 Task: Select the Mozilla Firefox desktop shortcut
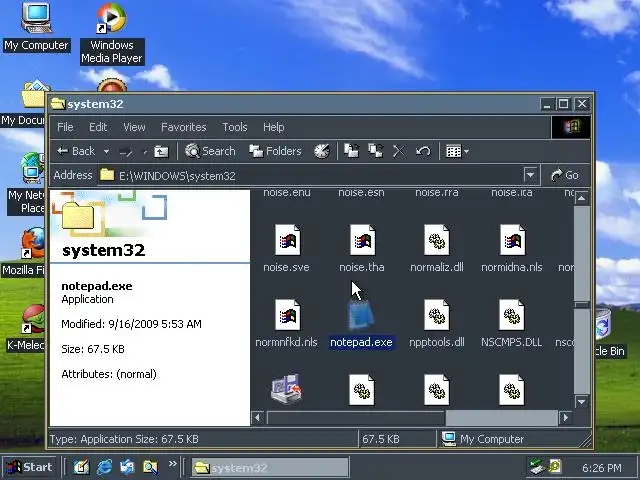pyautogui.click(x=24, y=252)
